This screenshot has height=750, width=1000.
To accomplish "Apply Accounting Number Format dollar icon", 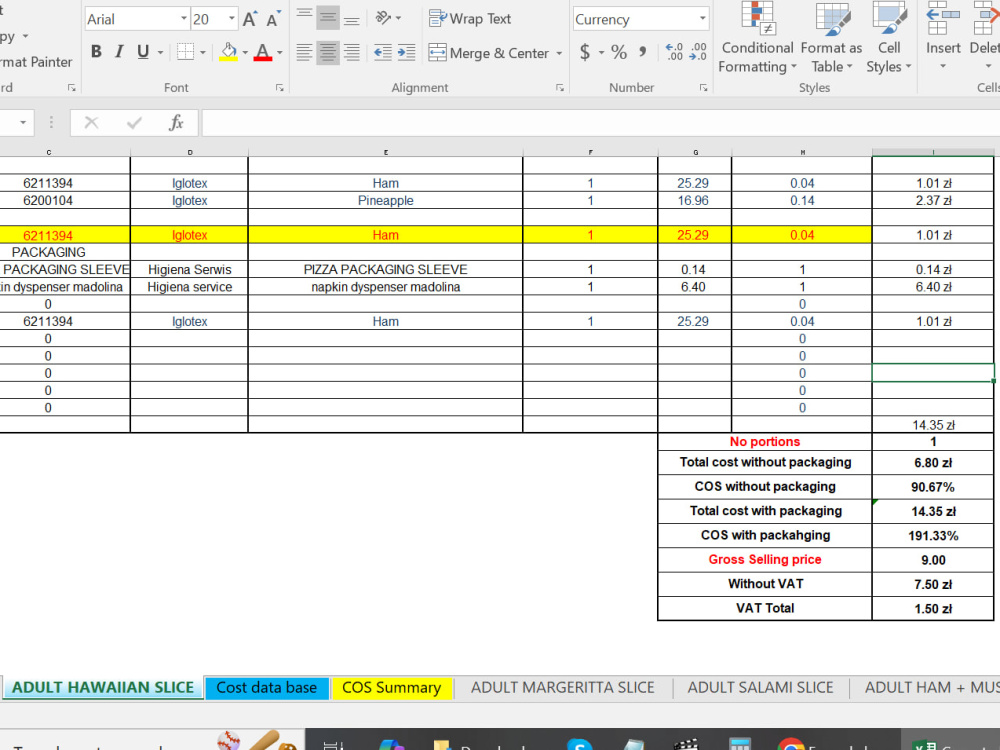I will 585,52.
